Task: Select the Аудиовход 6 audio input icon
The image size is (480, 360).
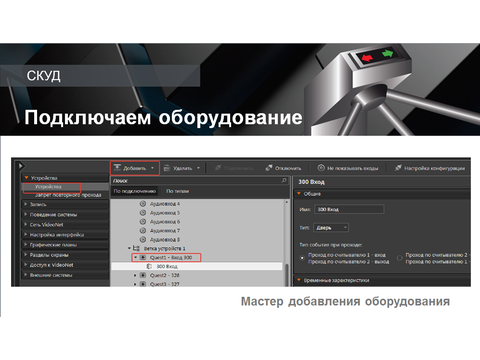Action: (x=143, y=221)
